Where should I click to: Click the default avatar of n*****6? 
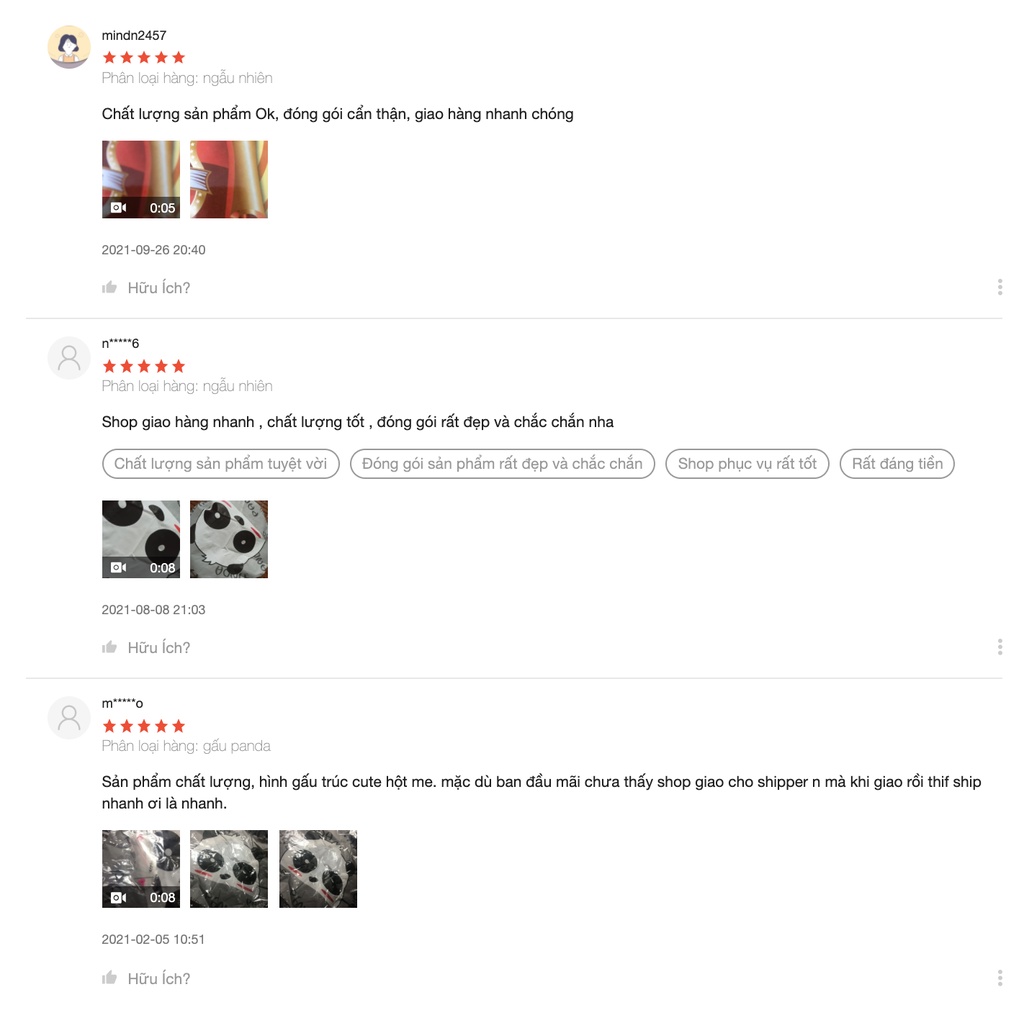click(69, 358)
